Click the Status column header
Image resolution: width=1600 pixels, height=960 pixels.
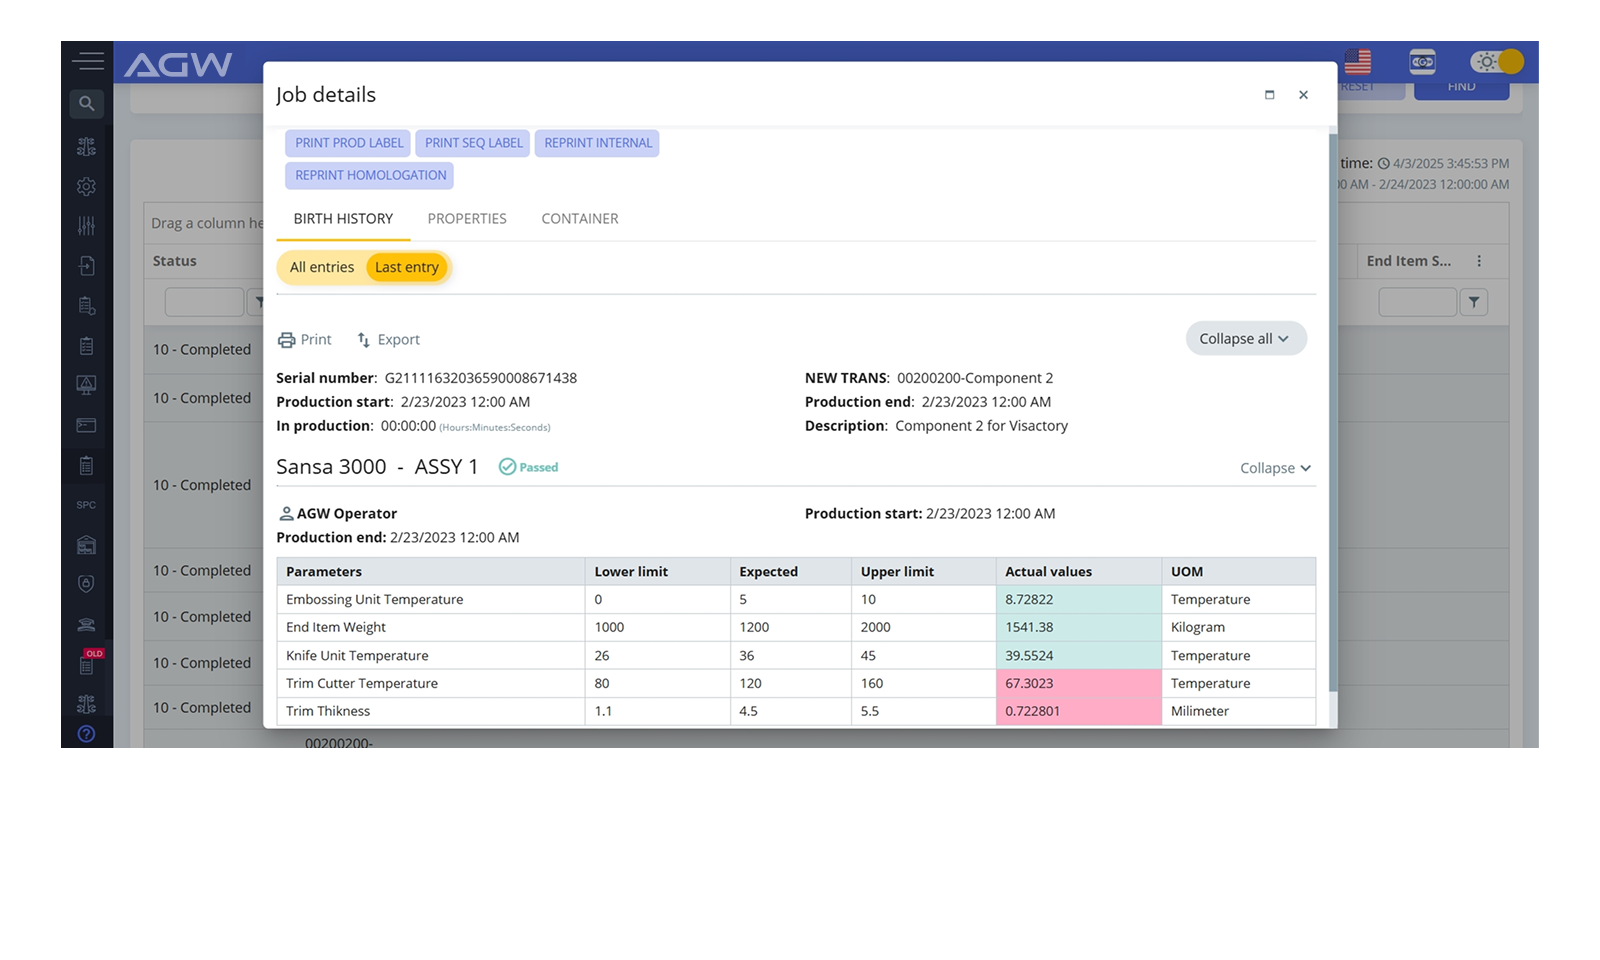175,261
